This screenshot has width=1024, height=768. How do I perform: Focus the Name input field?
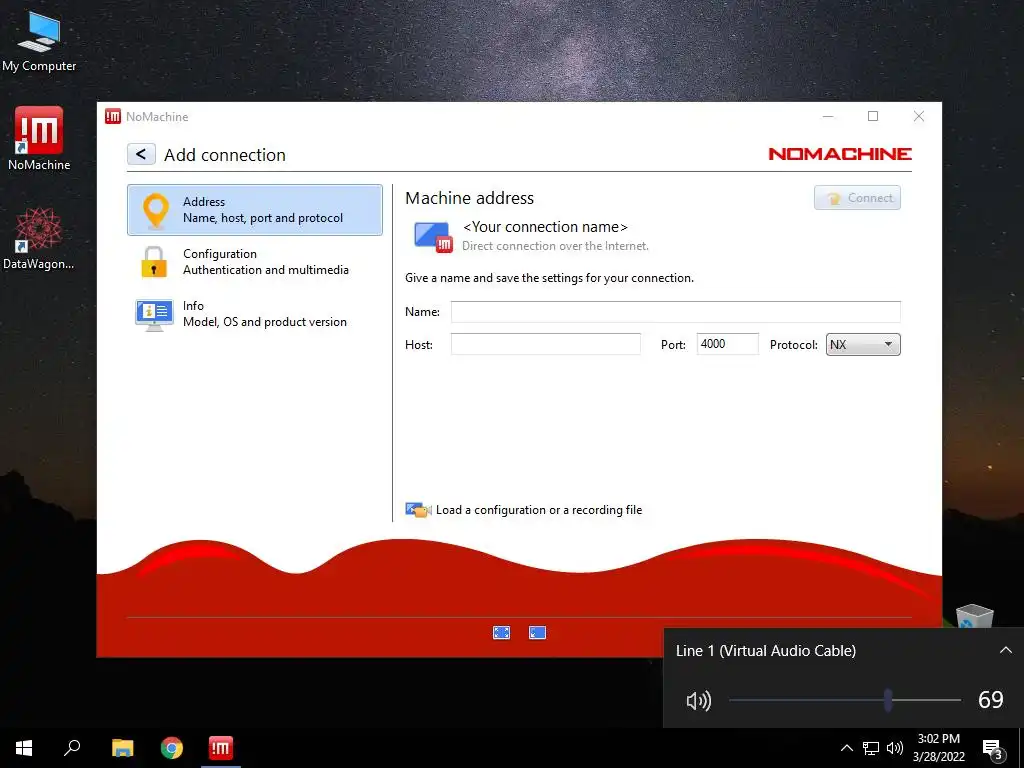[675, 312]
